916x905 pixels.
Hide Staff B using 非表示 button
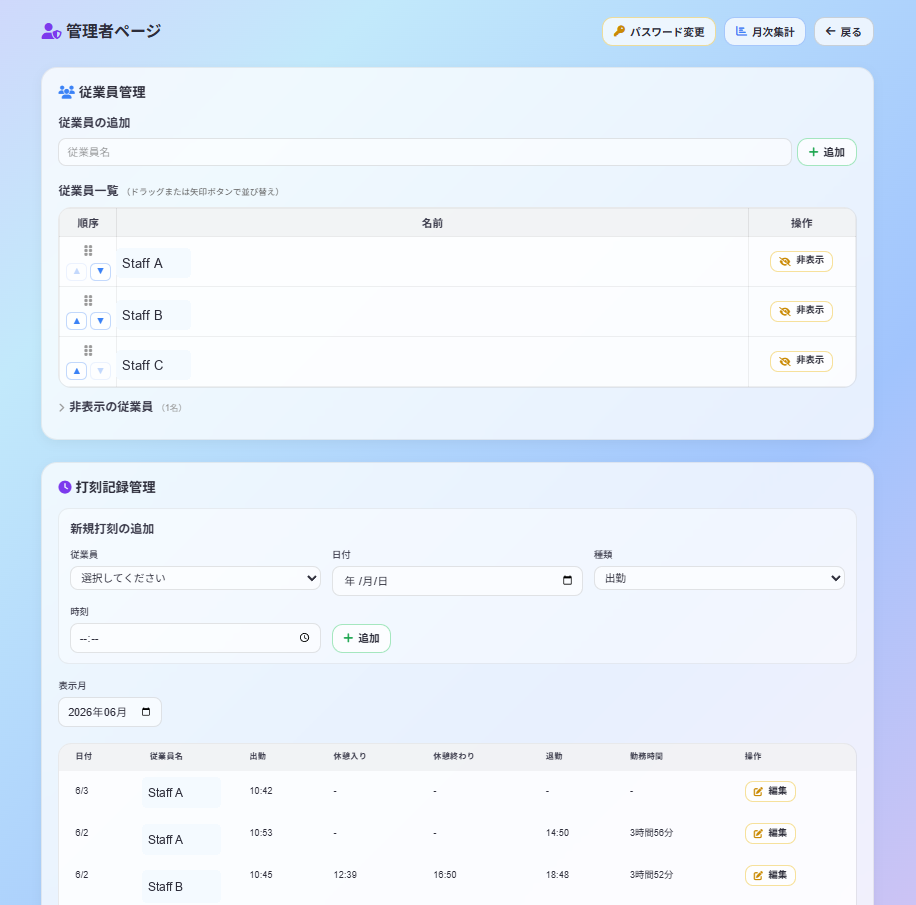(801, 311)
